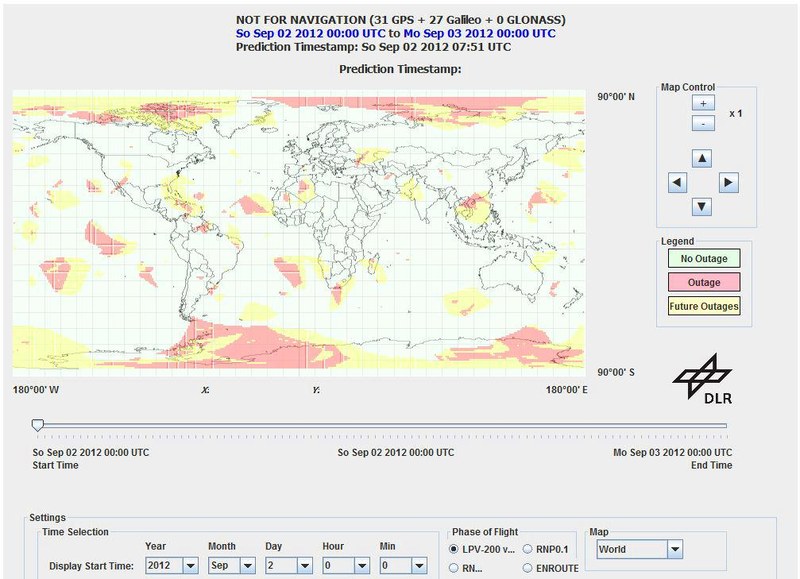Click the pink Outage legend box
This screenshot has width=800, height=579.
click(x=702, y=282)
